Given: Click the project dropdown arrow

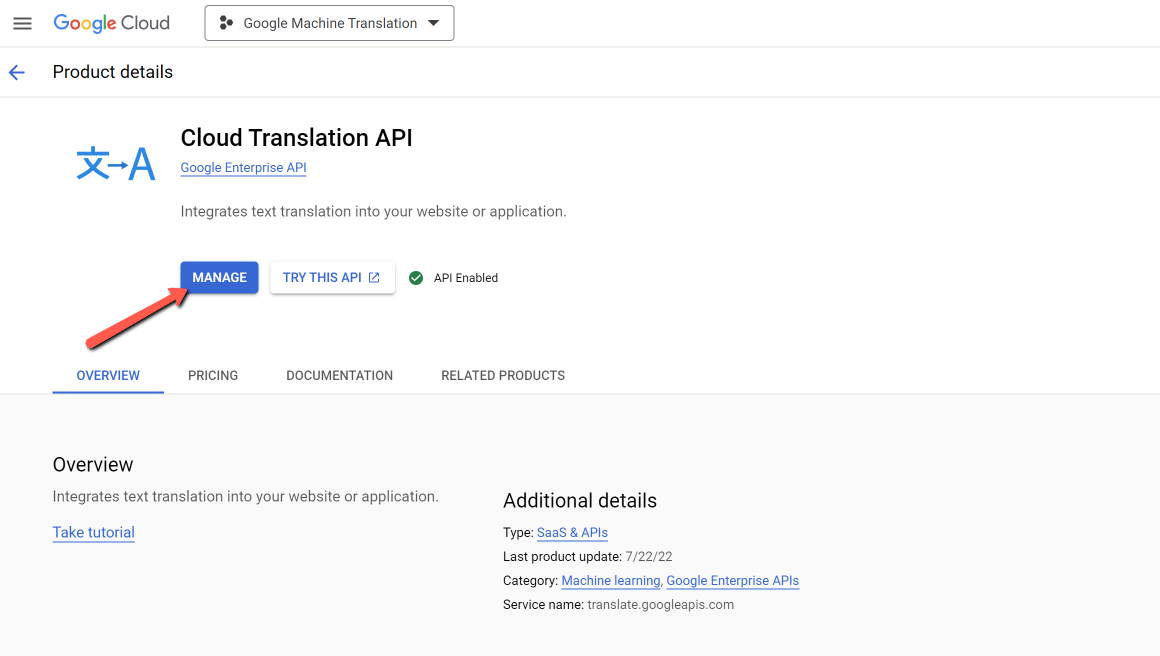Looking at the screenshot, I should click(x=434, y=24).
